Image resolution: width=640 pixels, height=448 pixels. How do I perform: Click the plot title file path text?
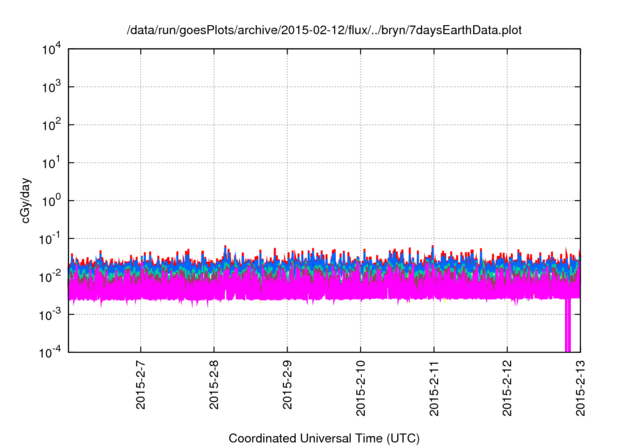[324, 30]
